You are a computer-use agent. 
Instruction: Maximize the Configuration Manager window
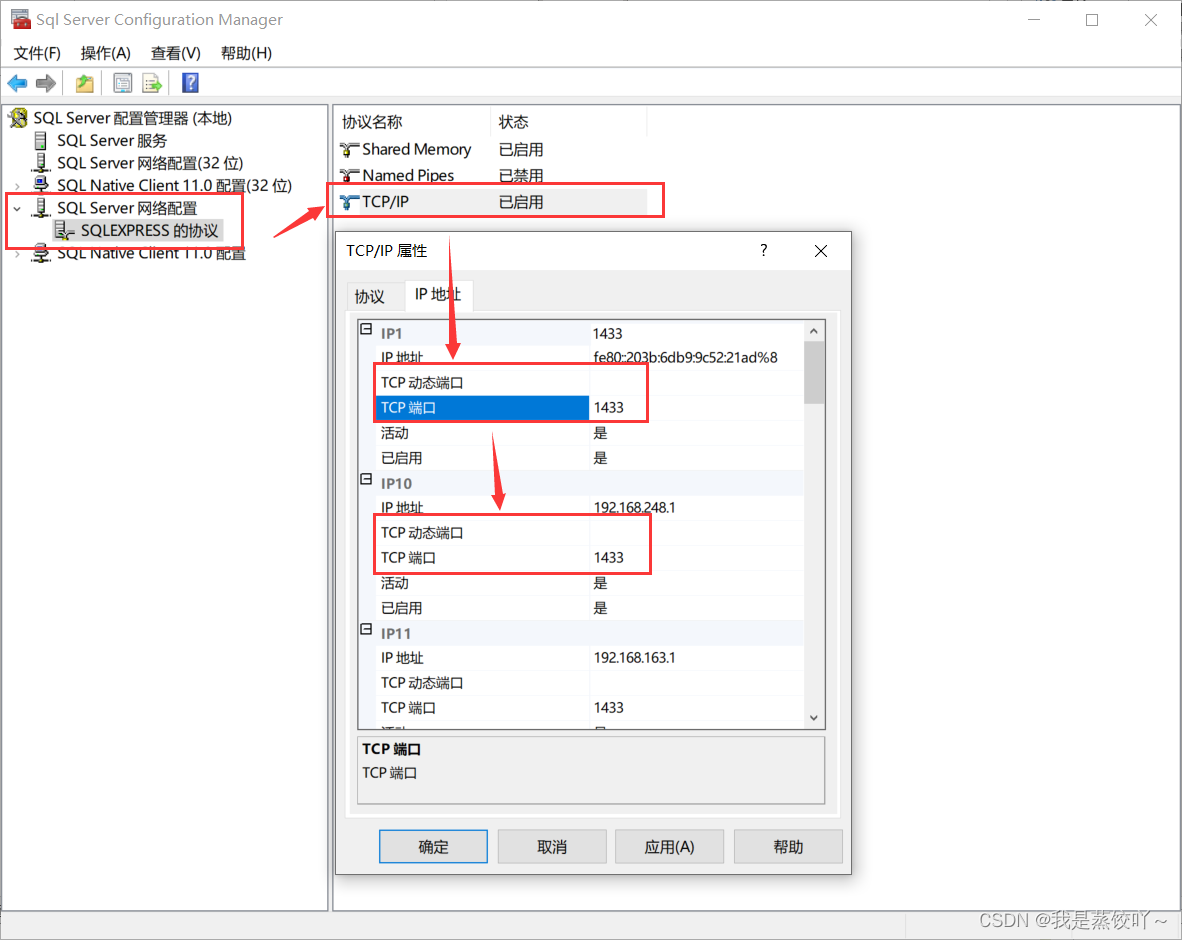1092,20
